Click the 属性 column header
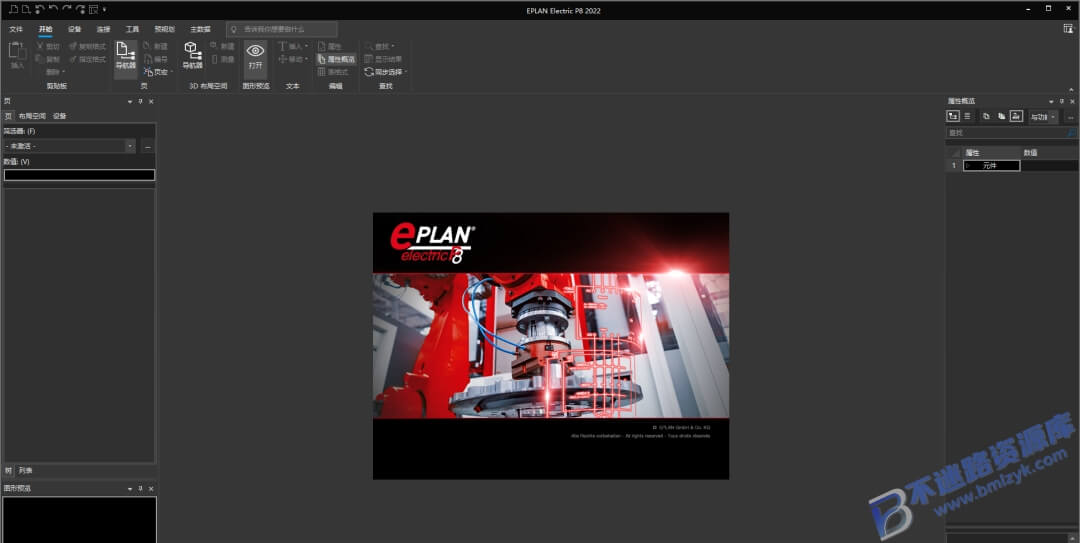Viewport: 1080px width, 543px height. point(991,152)
